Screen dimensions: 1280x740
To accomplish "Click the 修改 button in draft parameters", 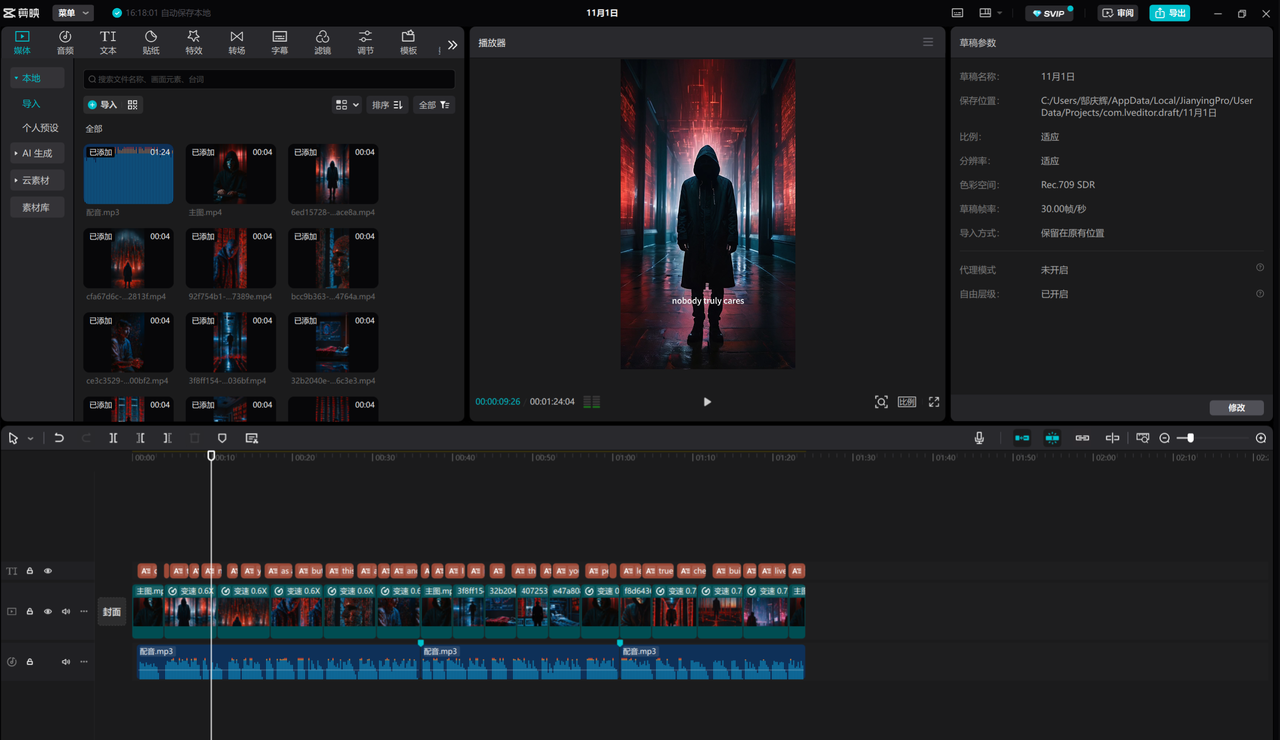I will pyautogui.click(x=1236, y=408).
